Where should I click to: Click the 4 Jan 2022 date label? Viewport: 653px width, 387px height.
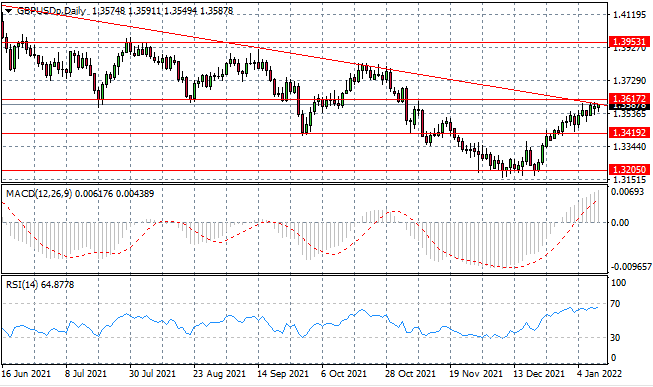599,374
